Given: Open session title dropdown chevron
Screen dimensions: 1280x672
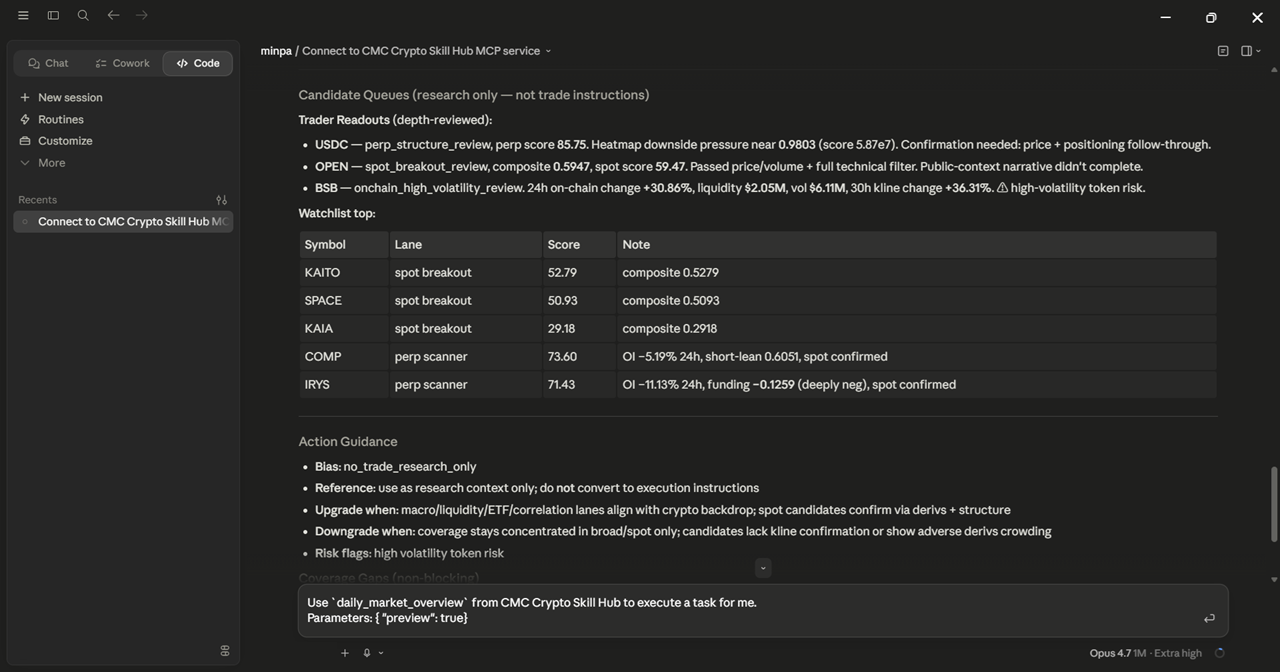Looking at the screenshot, I should [x=548, y=51].
